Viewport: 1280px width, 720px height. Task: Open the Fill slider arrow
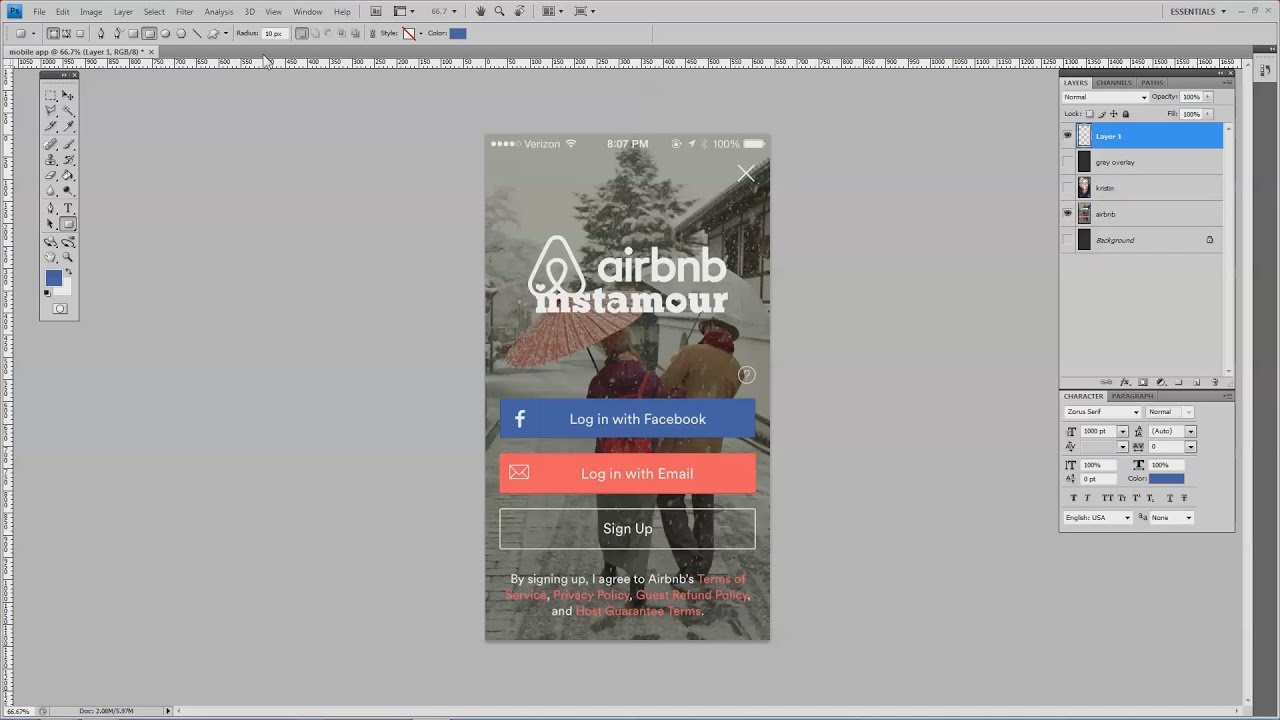(1207, 114)
